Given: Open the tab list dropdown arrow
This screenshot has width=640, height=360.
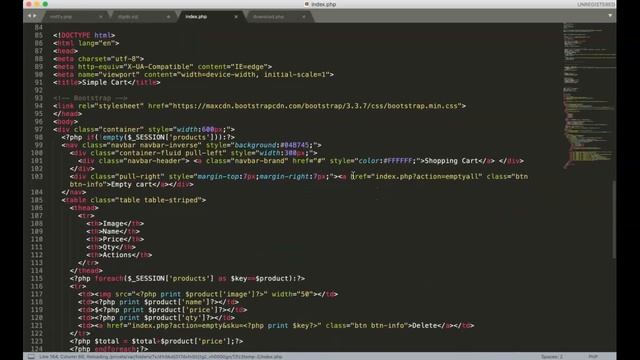Looking at the screenshot, I should 610,16.
